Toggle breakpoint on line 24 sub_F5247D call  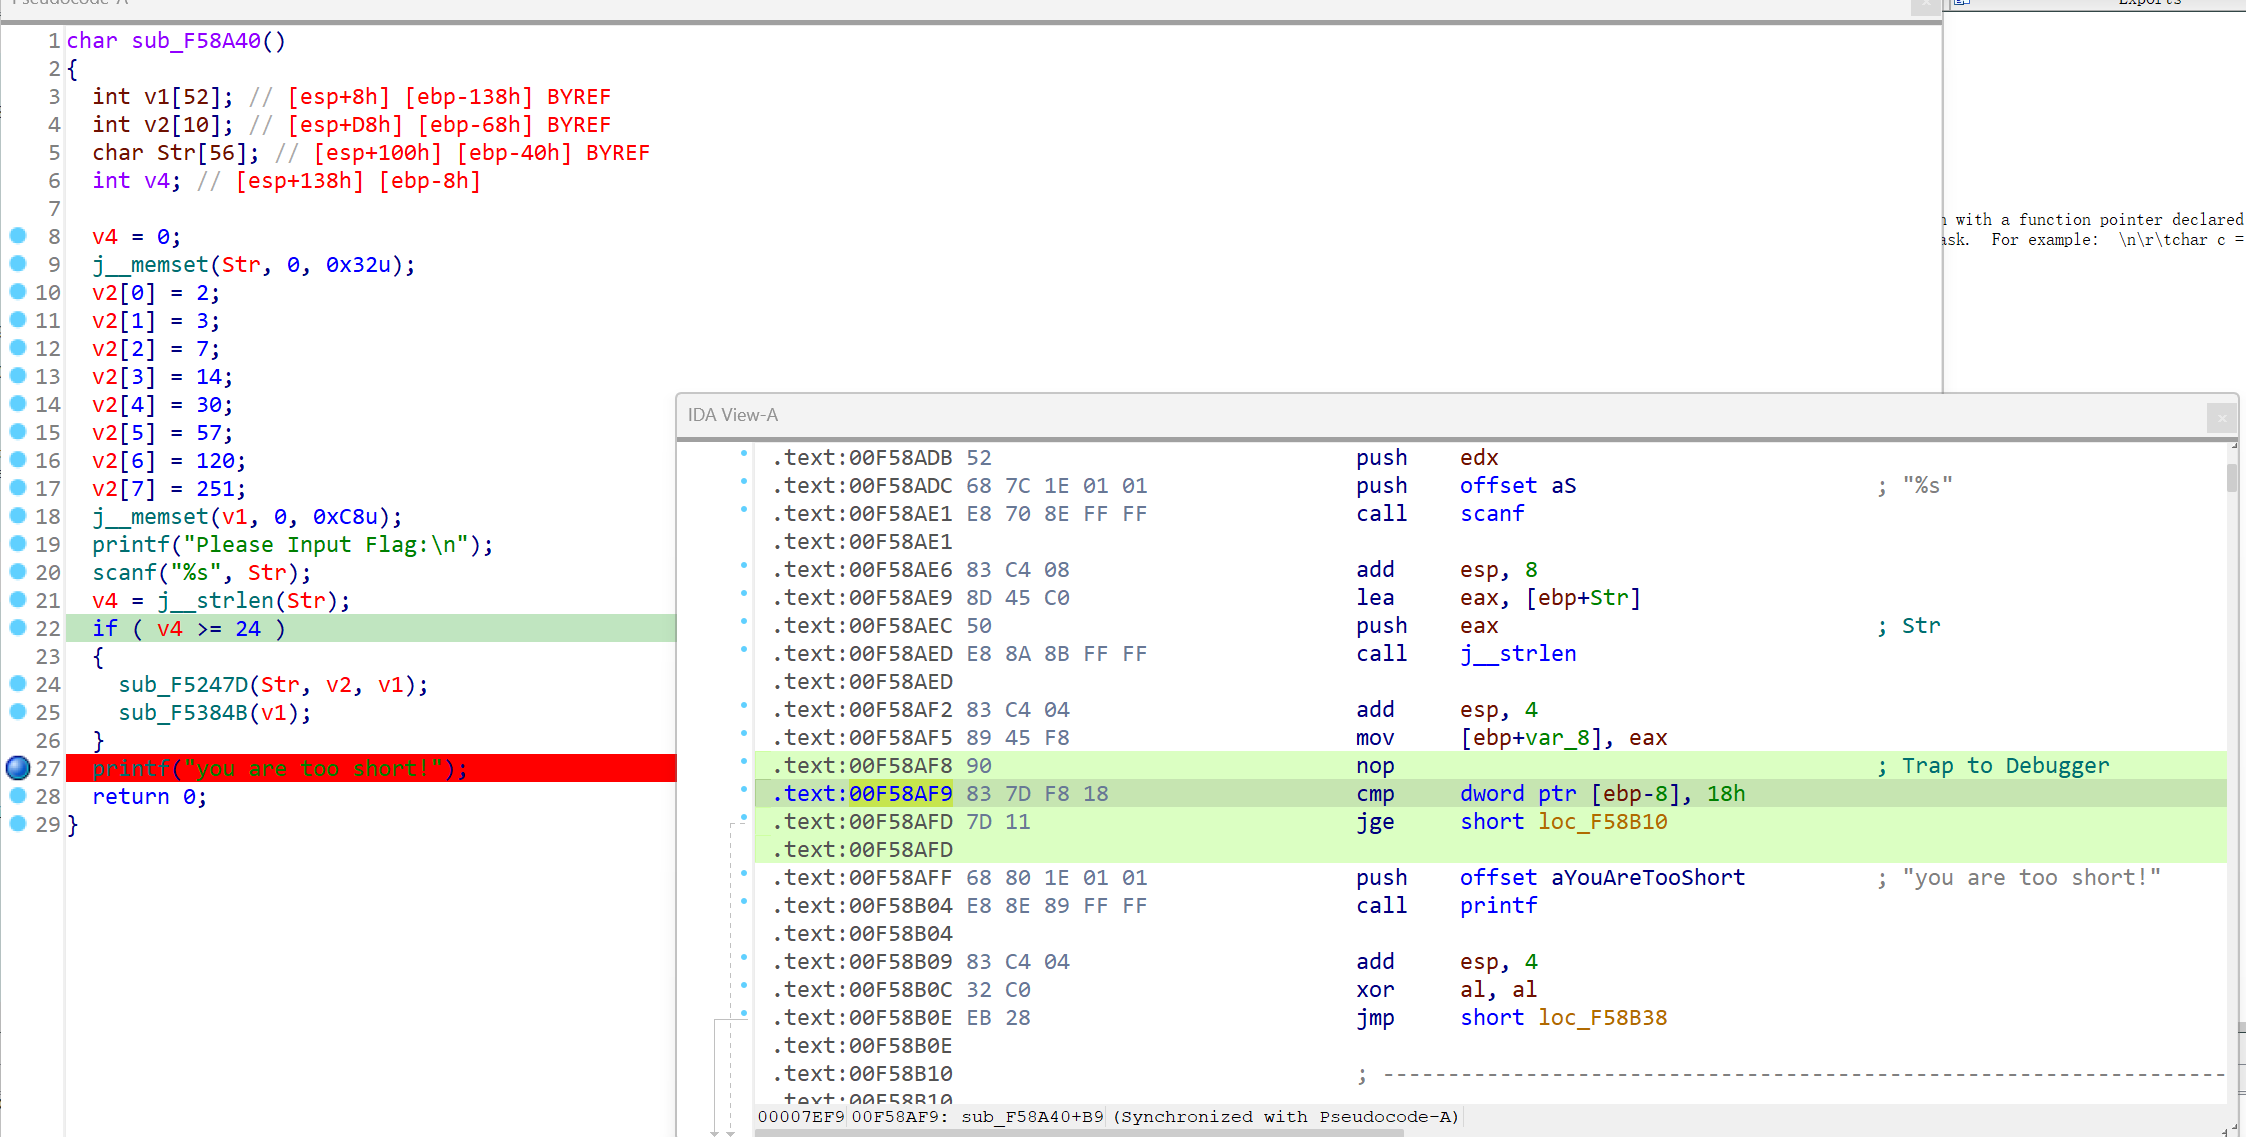pos(18,684)
